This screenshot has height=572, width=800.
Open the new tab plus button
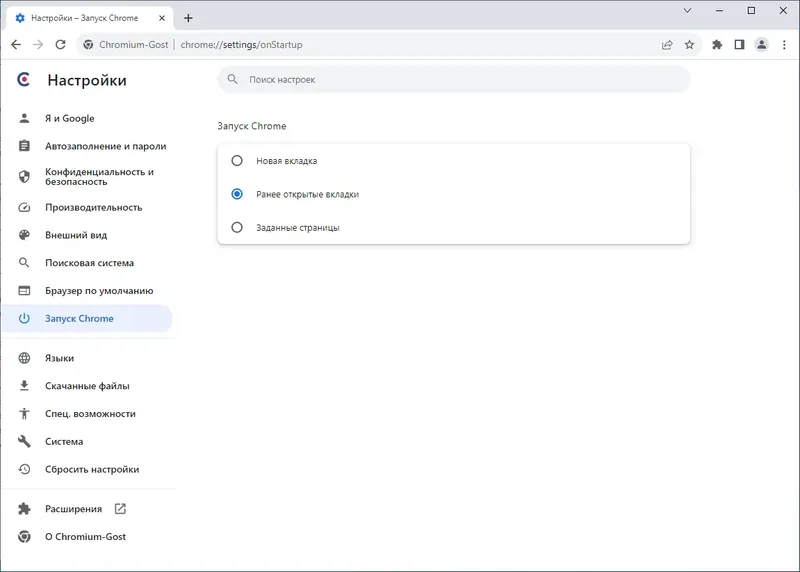tap(188, 18)
